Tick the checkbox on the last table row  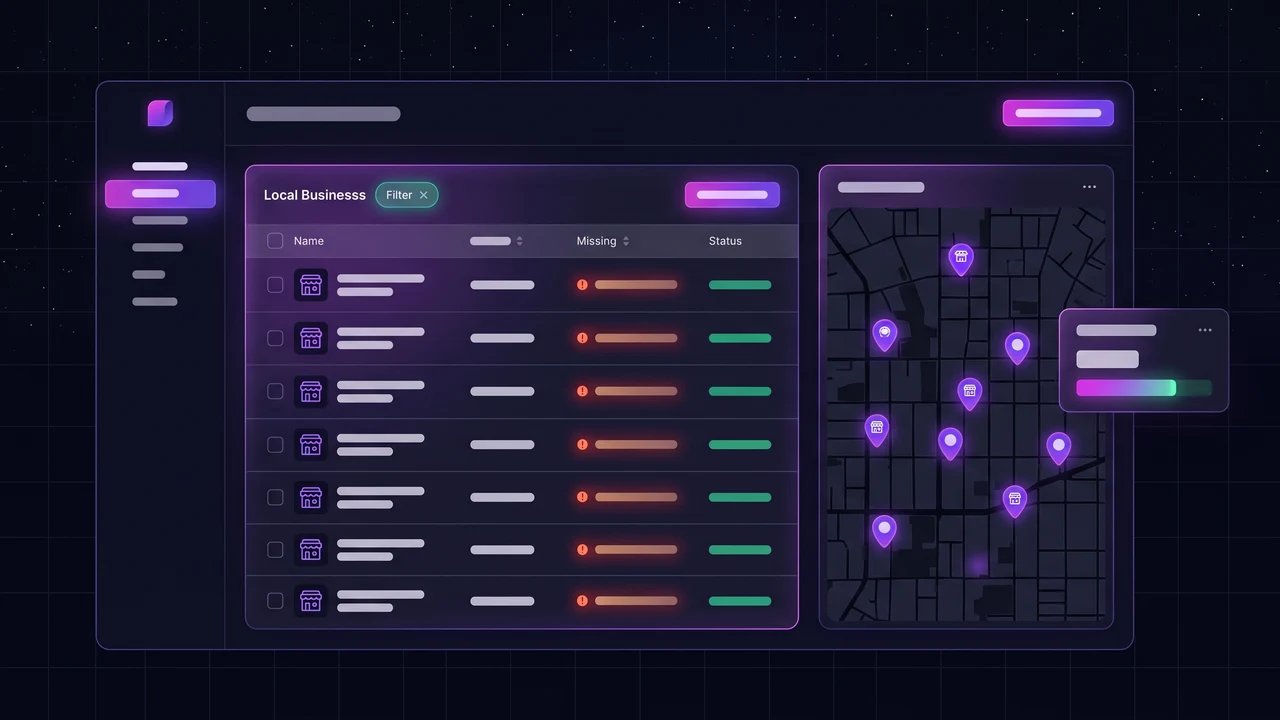pos(275,601)
